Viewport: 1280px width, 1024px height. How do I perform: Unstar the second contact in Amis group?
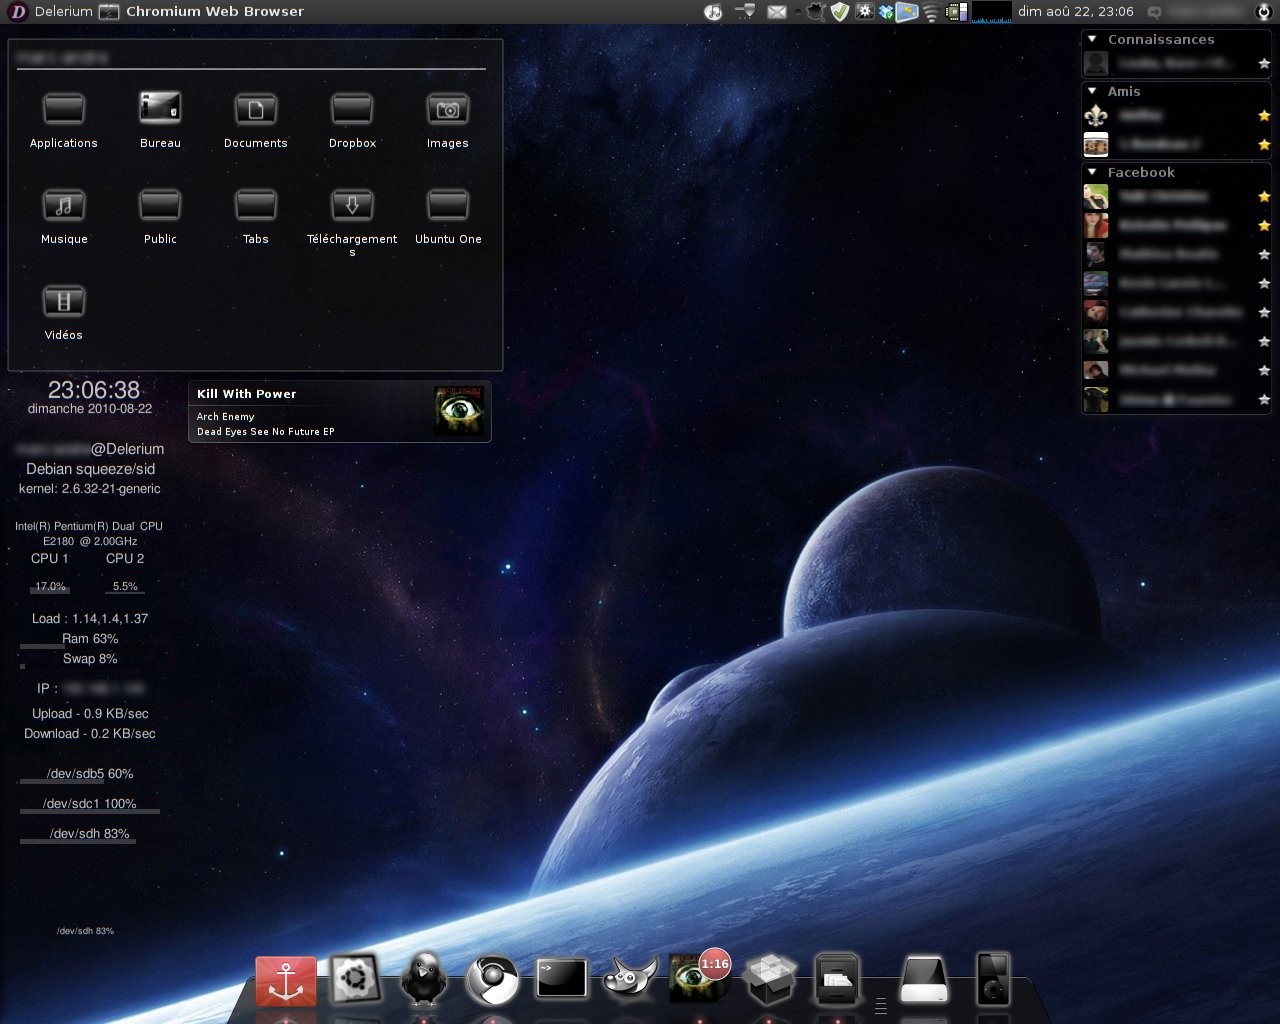[1264, 145]
